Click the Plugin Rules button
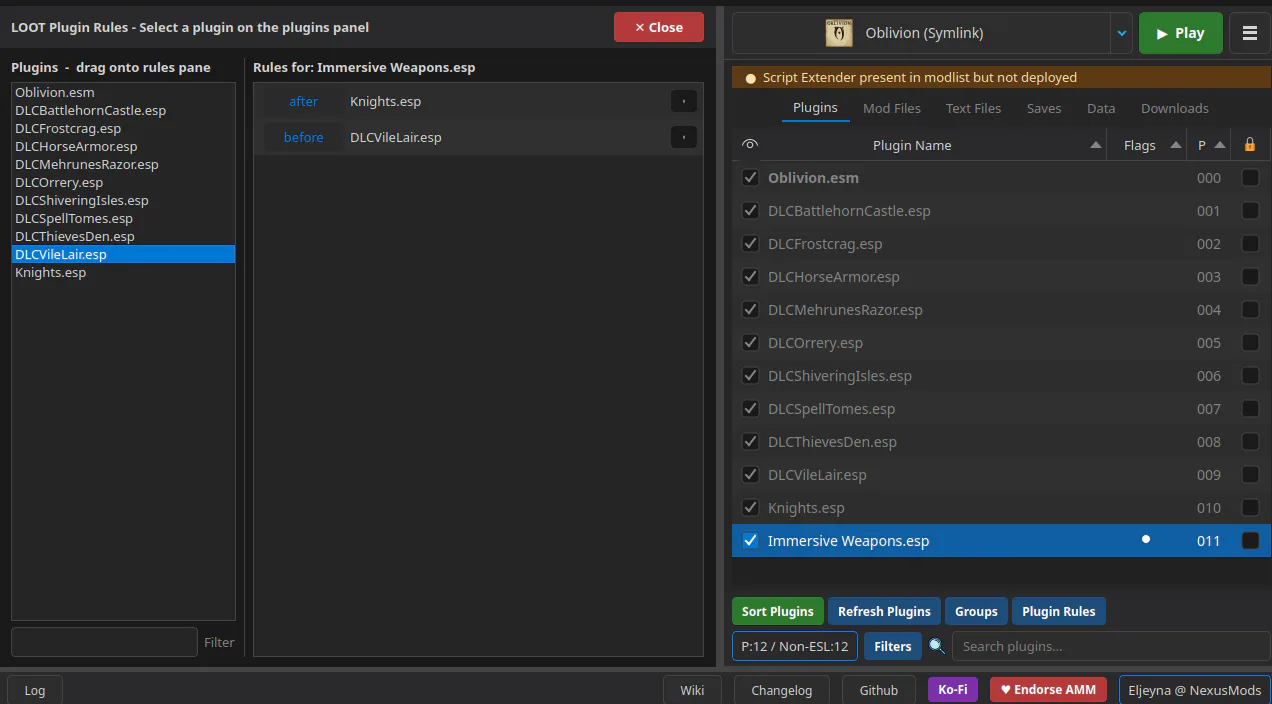This screenshot has width=1272, height=704. (1059, 611)
